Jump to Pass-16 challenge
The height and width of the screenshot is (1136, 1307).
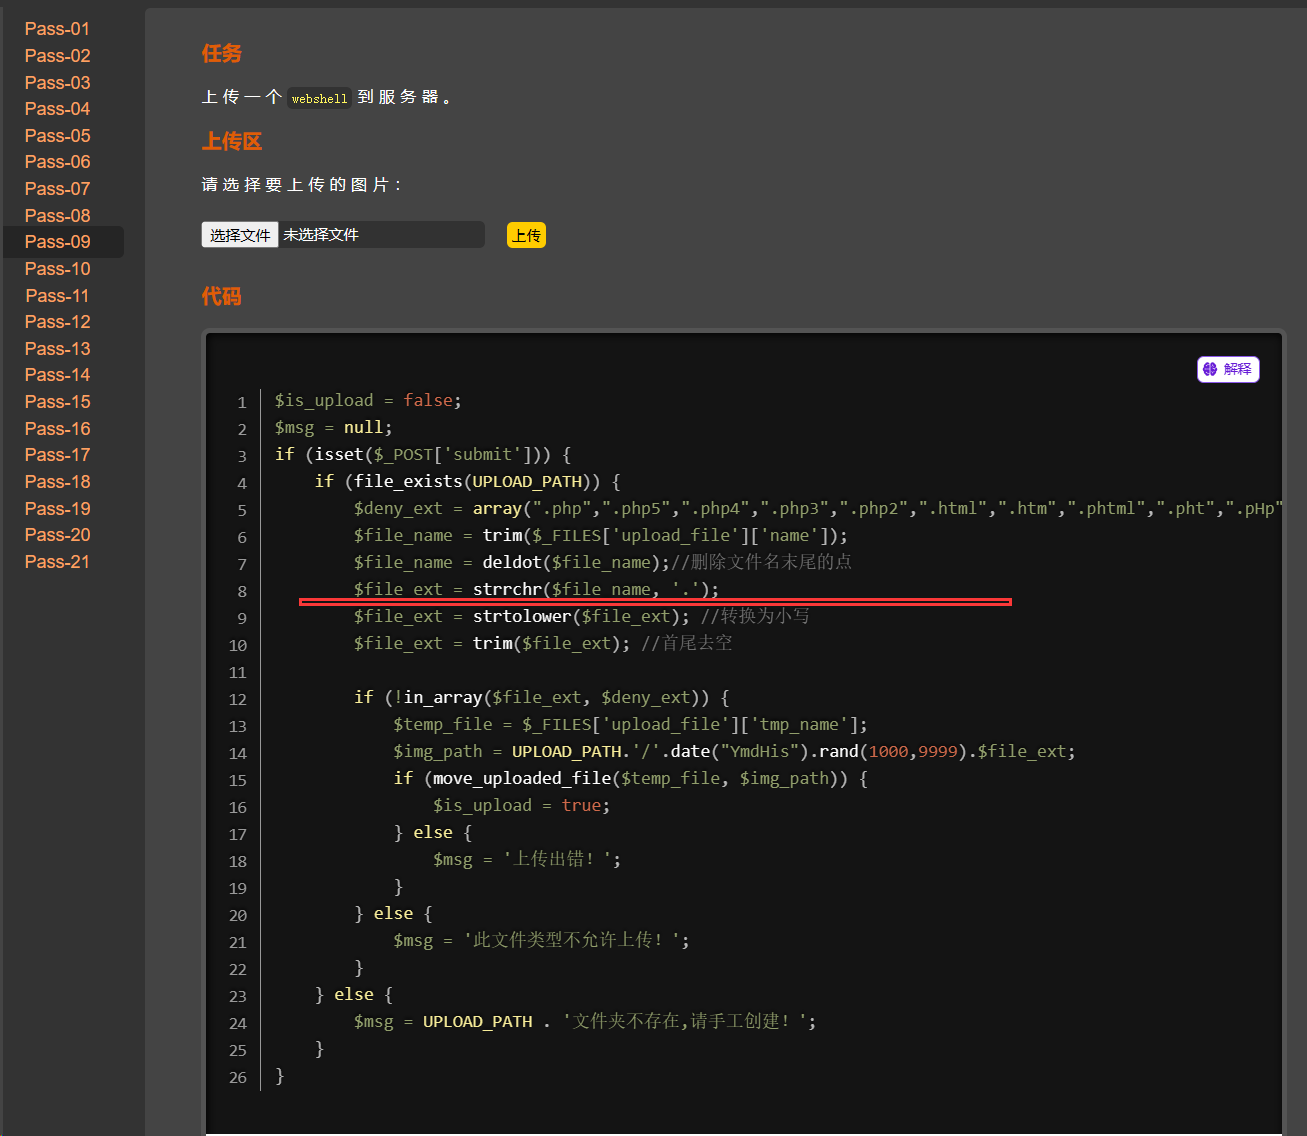[58, 429]
